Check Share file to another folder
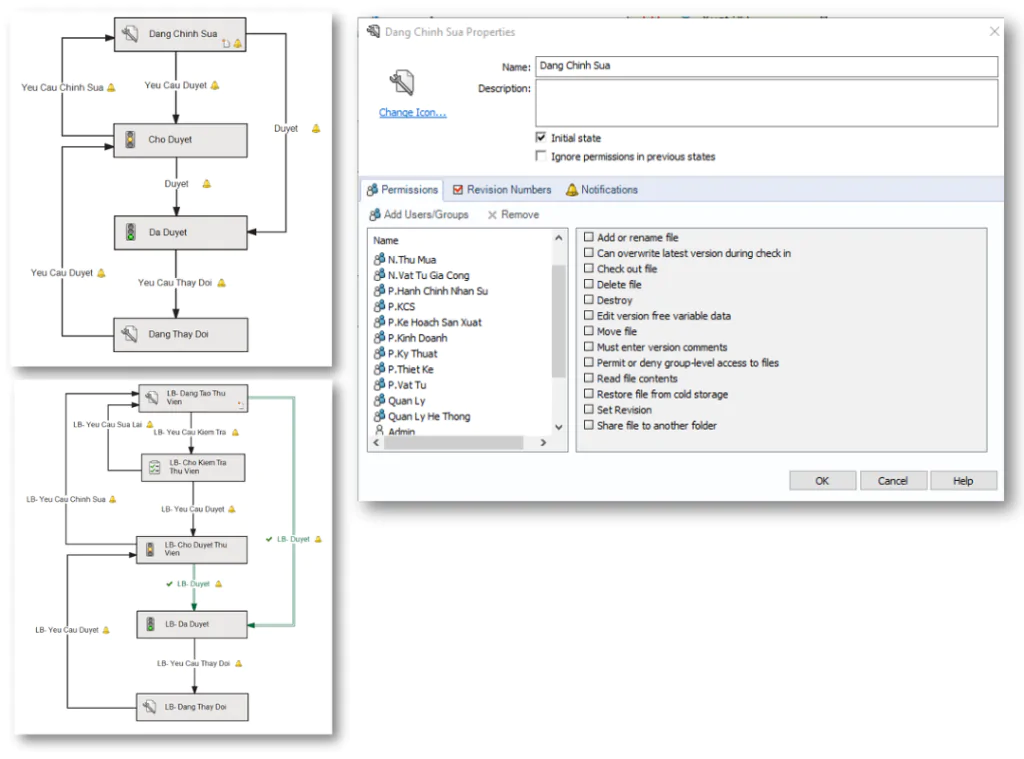The width and height of the screenshot is (1024, 759). 589,425
